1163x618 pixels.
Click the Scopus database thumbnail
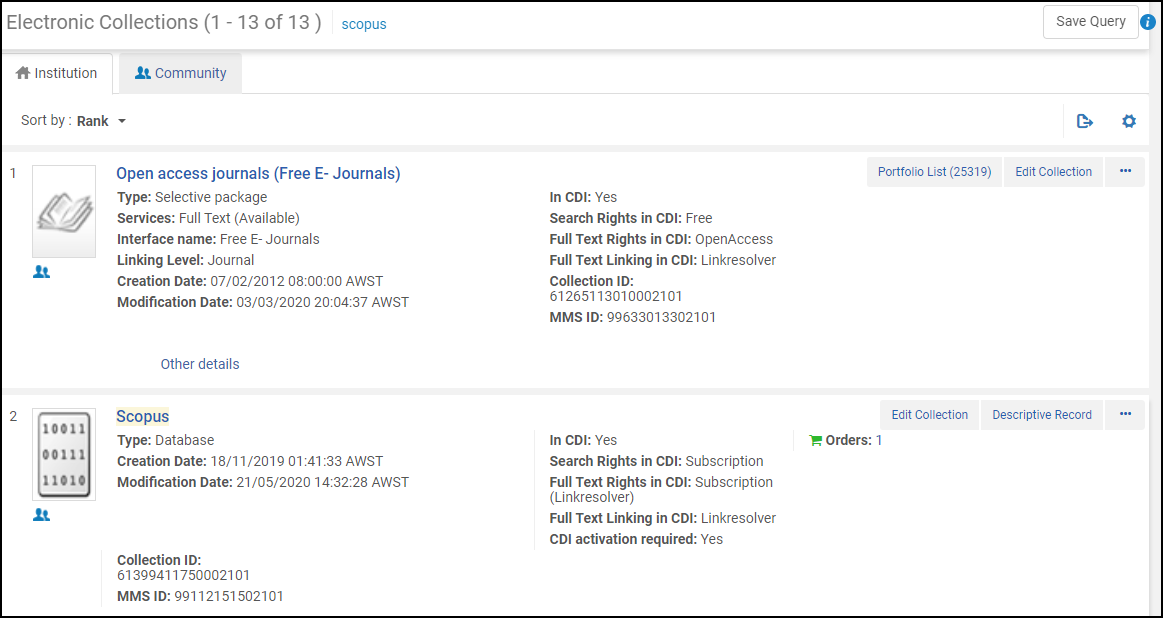[64, 454]
